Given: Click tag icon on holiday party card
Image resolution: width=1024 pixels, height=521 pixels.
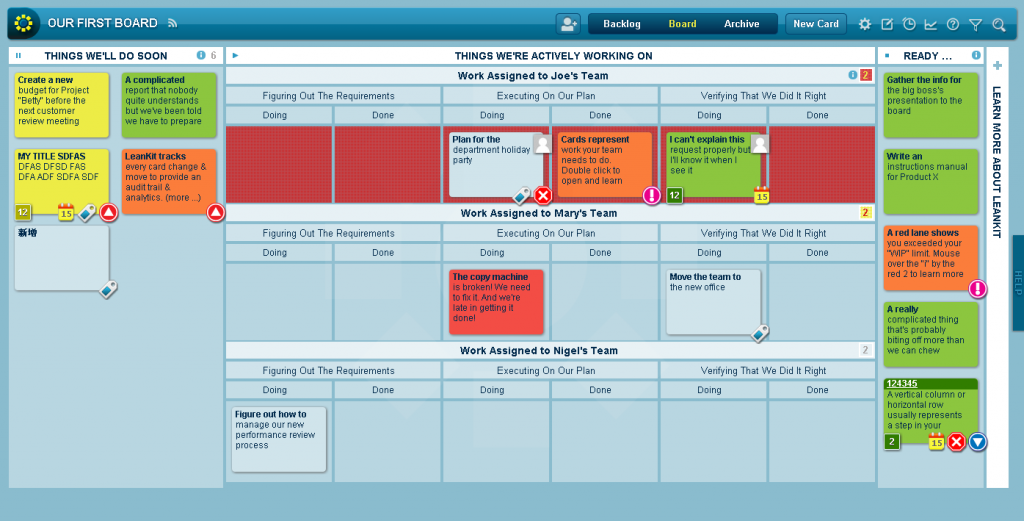Looking at the screenshot, I should pyautogui.click(x=521, y=195).
